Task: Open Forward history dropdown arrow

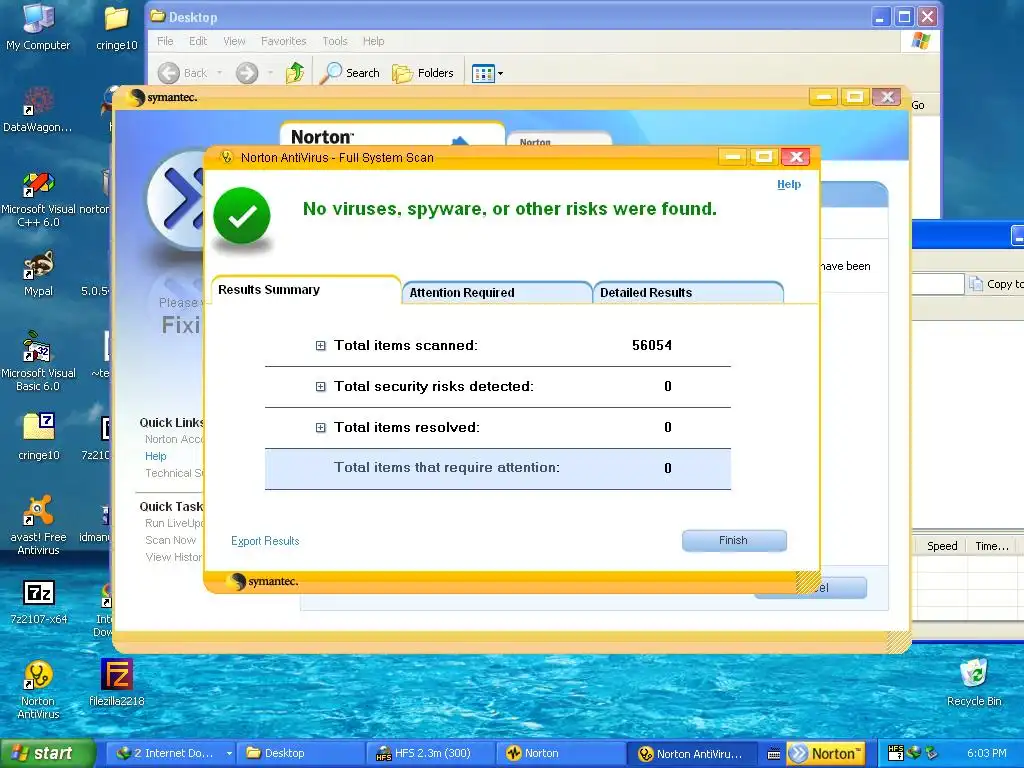Action: pos(270,73)
